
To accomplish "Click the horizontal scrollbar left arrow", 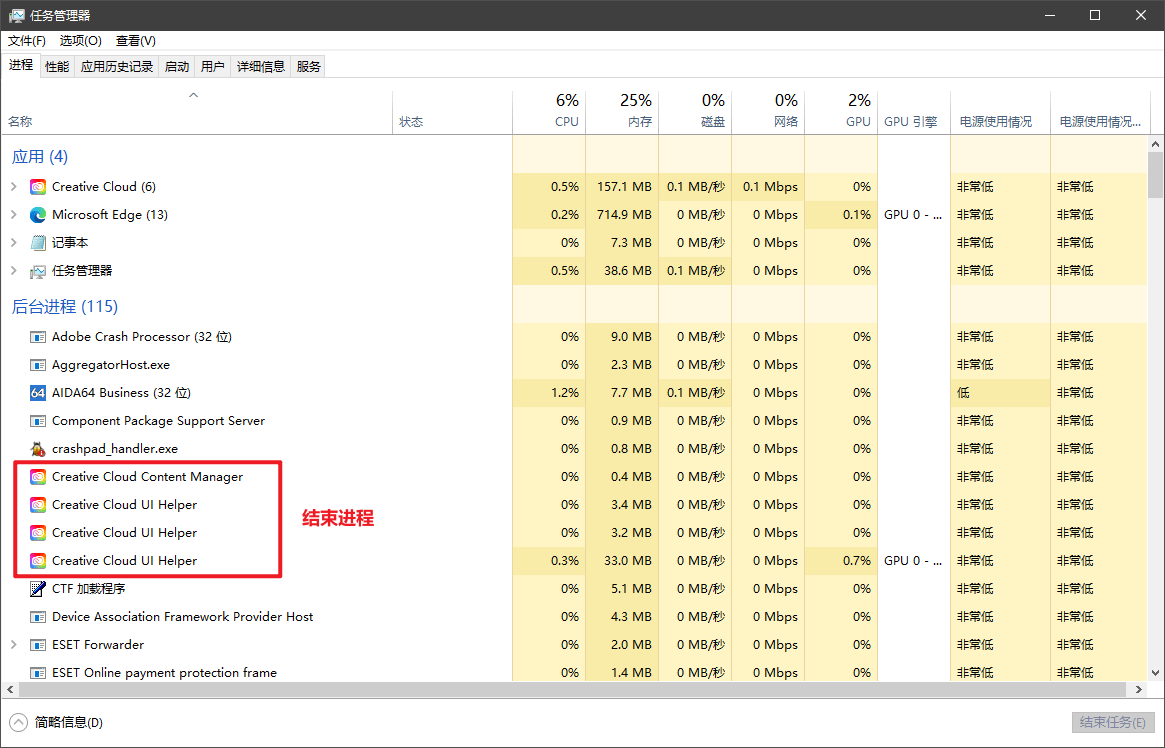I will click(x=10, y=689).
